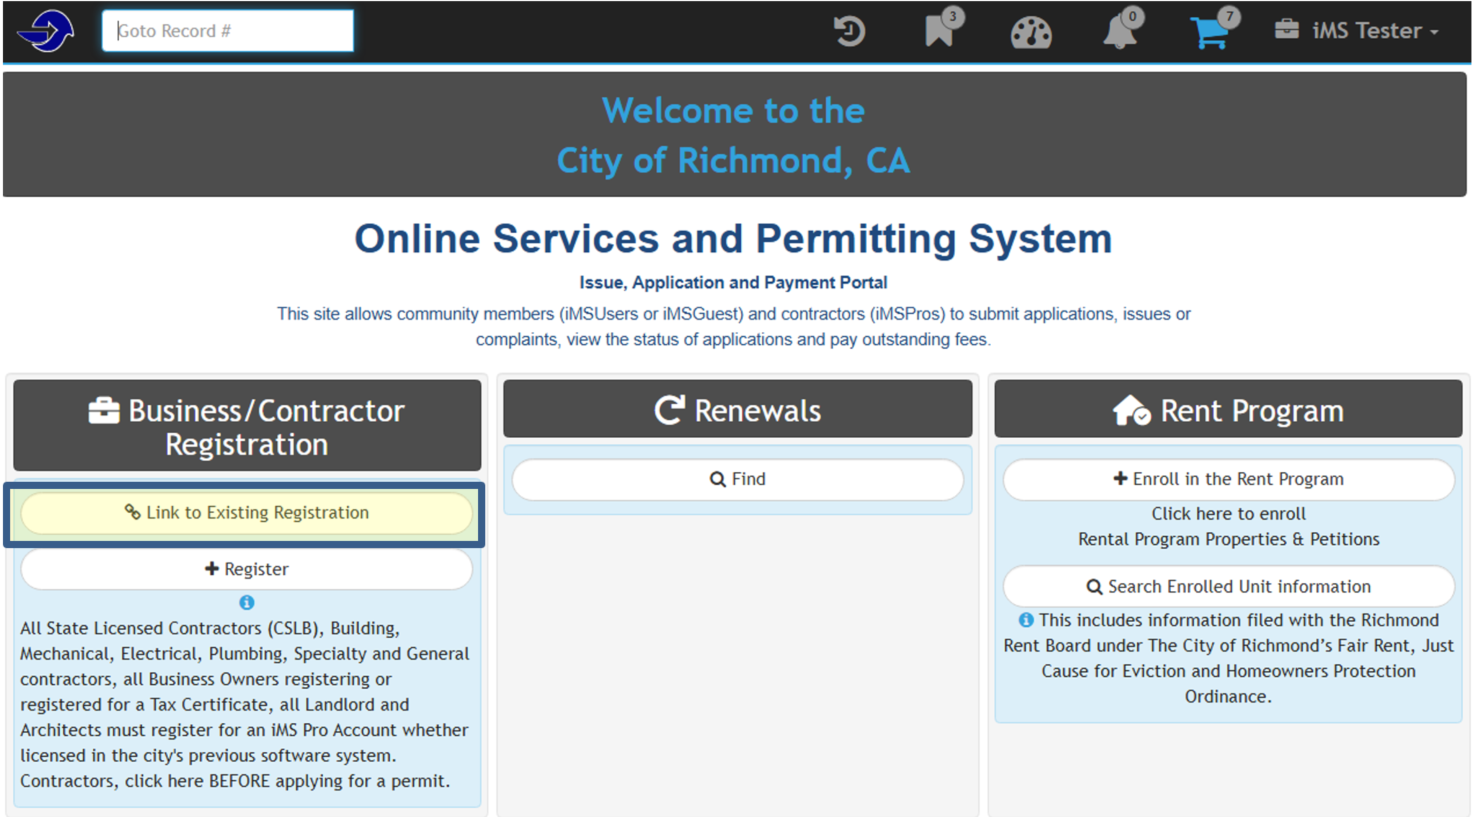Click Link to Existing Registration button

(x=246, y=513)
